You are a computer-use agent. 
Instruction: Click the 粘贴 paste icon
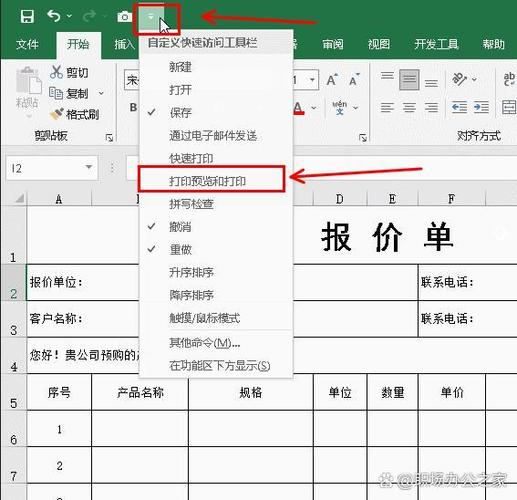click(28, 80)
